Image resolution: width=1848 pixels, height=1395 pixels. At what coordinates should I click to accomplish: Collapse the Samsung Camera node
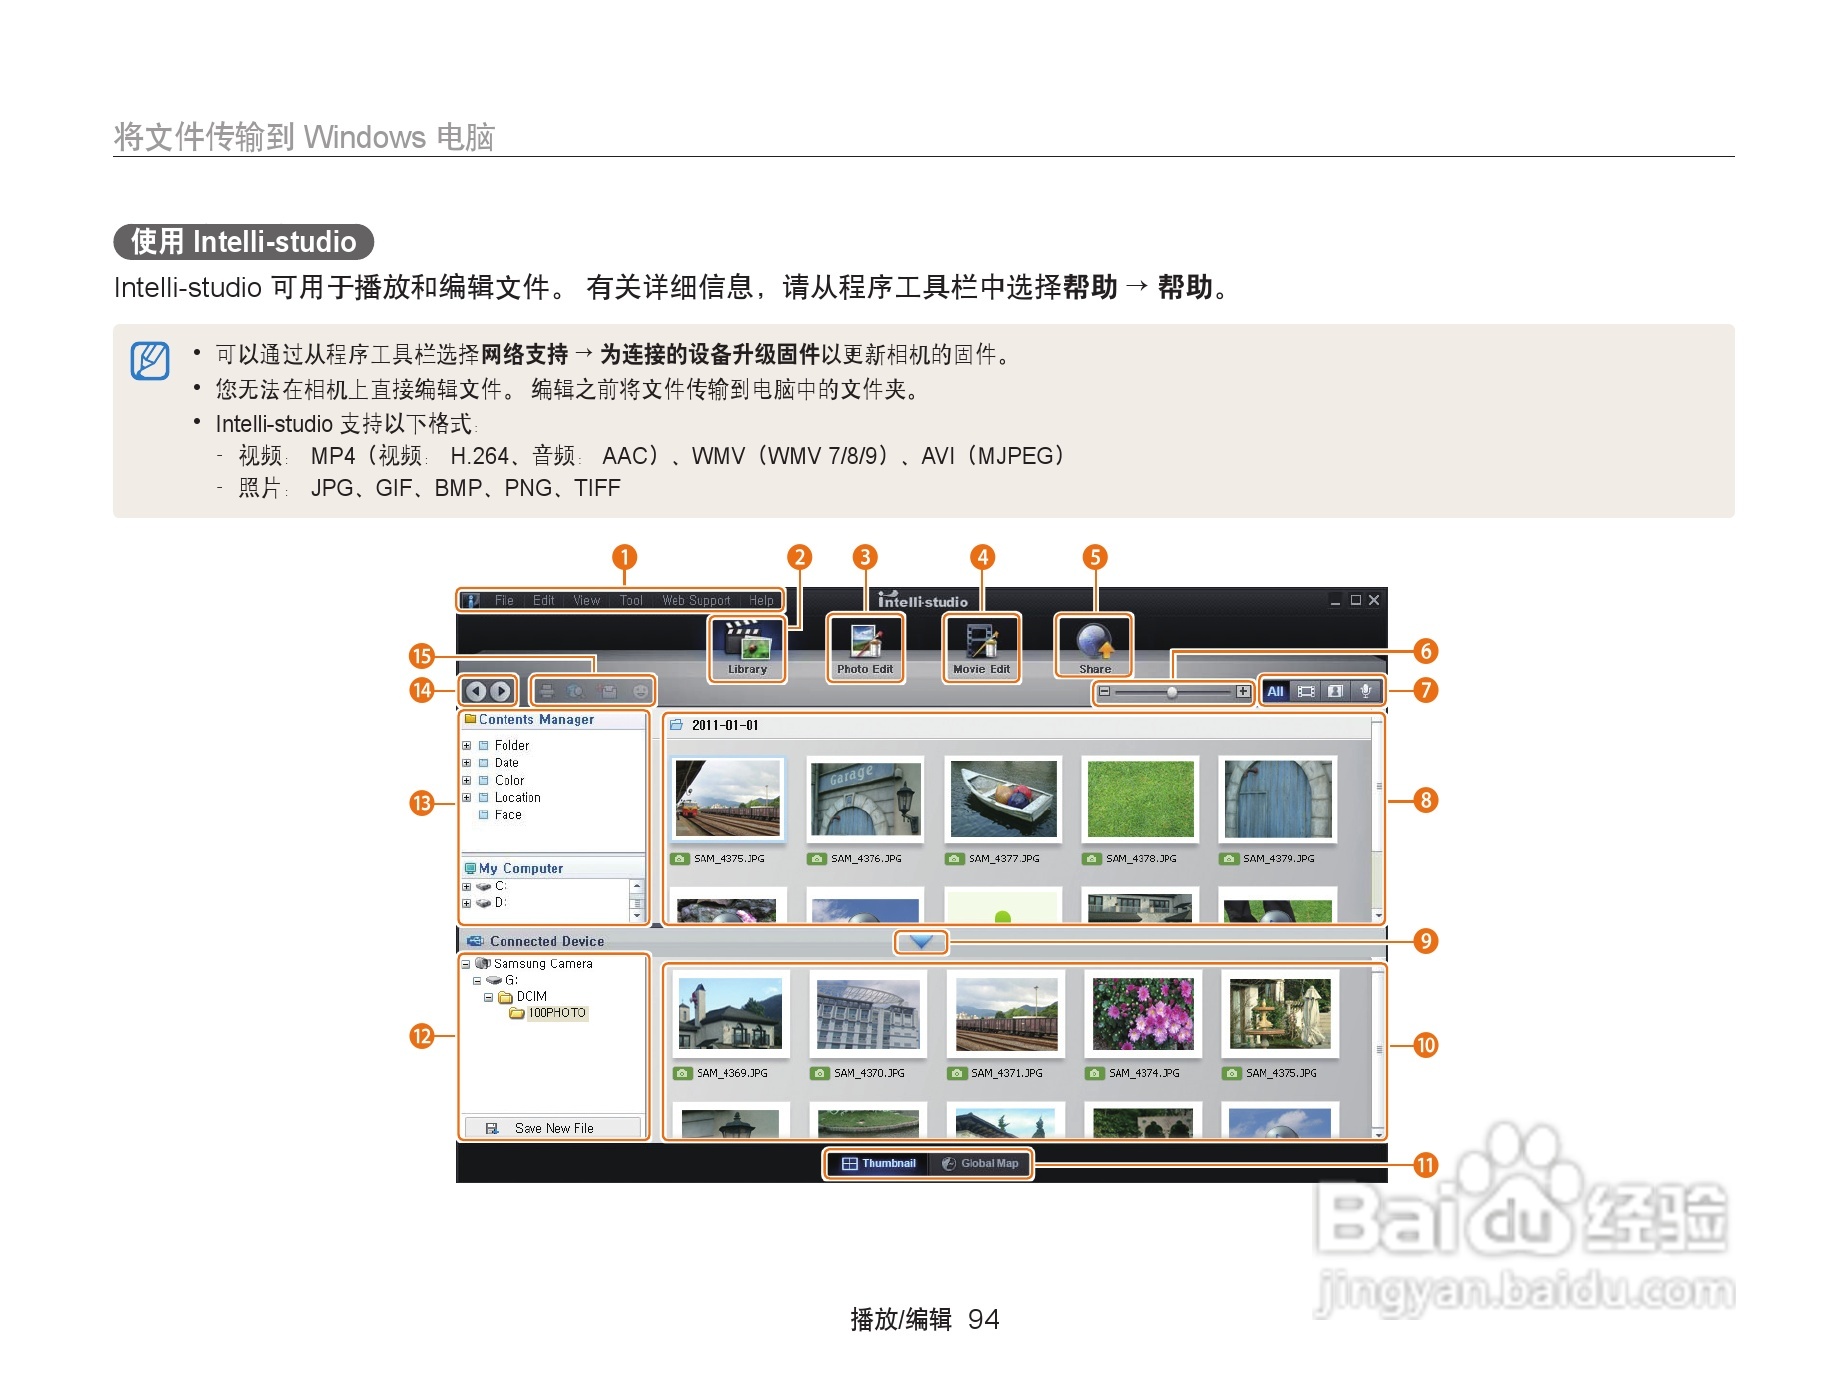pyautogui.click(x=466, y=965)
